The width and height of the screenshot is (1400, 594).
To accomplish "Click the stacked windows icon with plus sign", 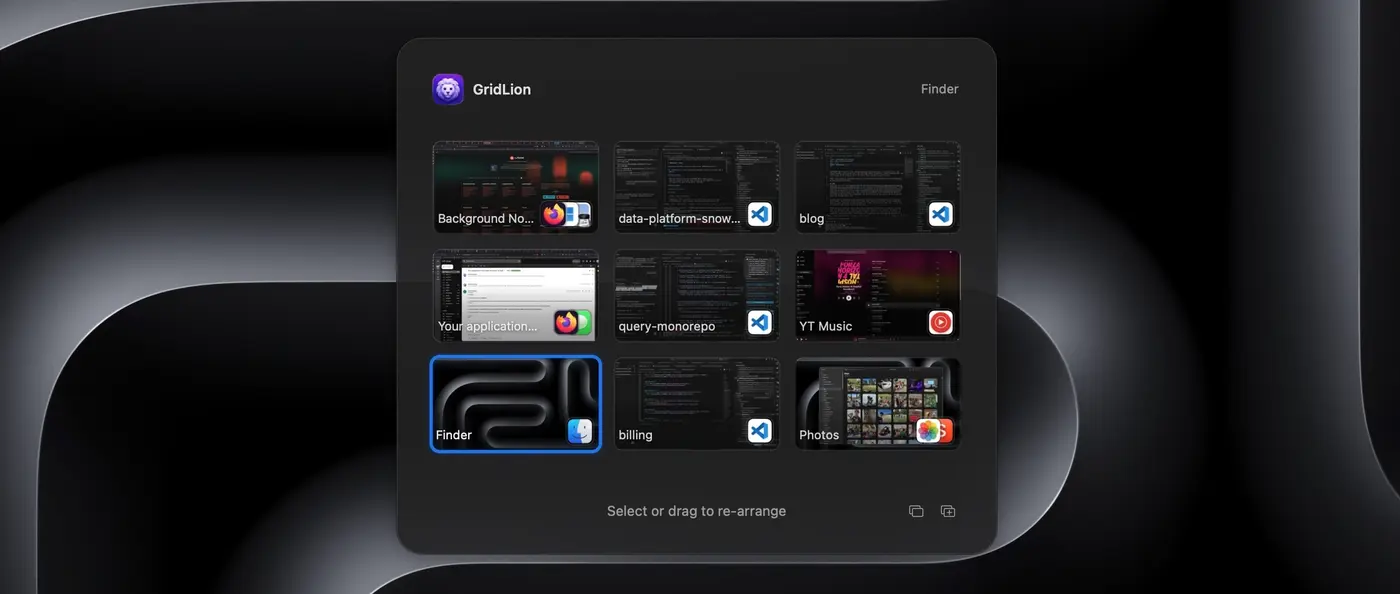I will coord(948,511).
